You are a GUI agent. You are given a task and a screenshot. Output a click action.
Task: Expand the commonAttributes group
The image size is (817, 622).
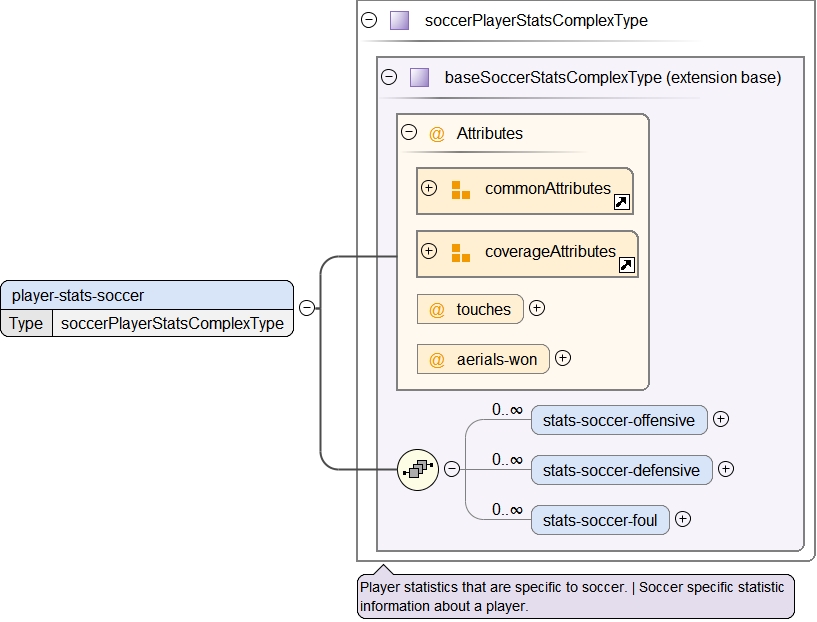429,188
